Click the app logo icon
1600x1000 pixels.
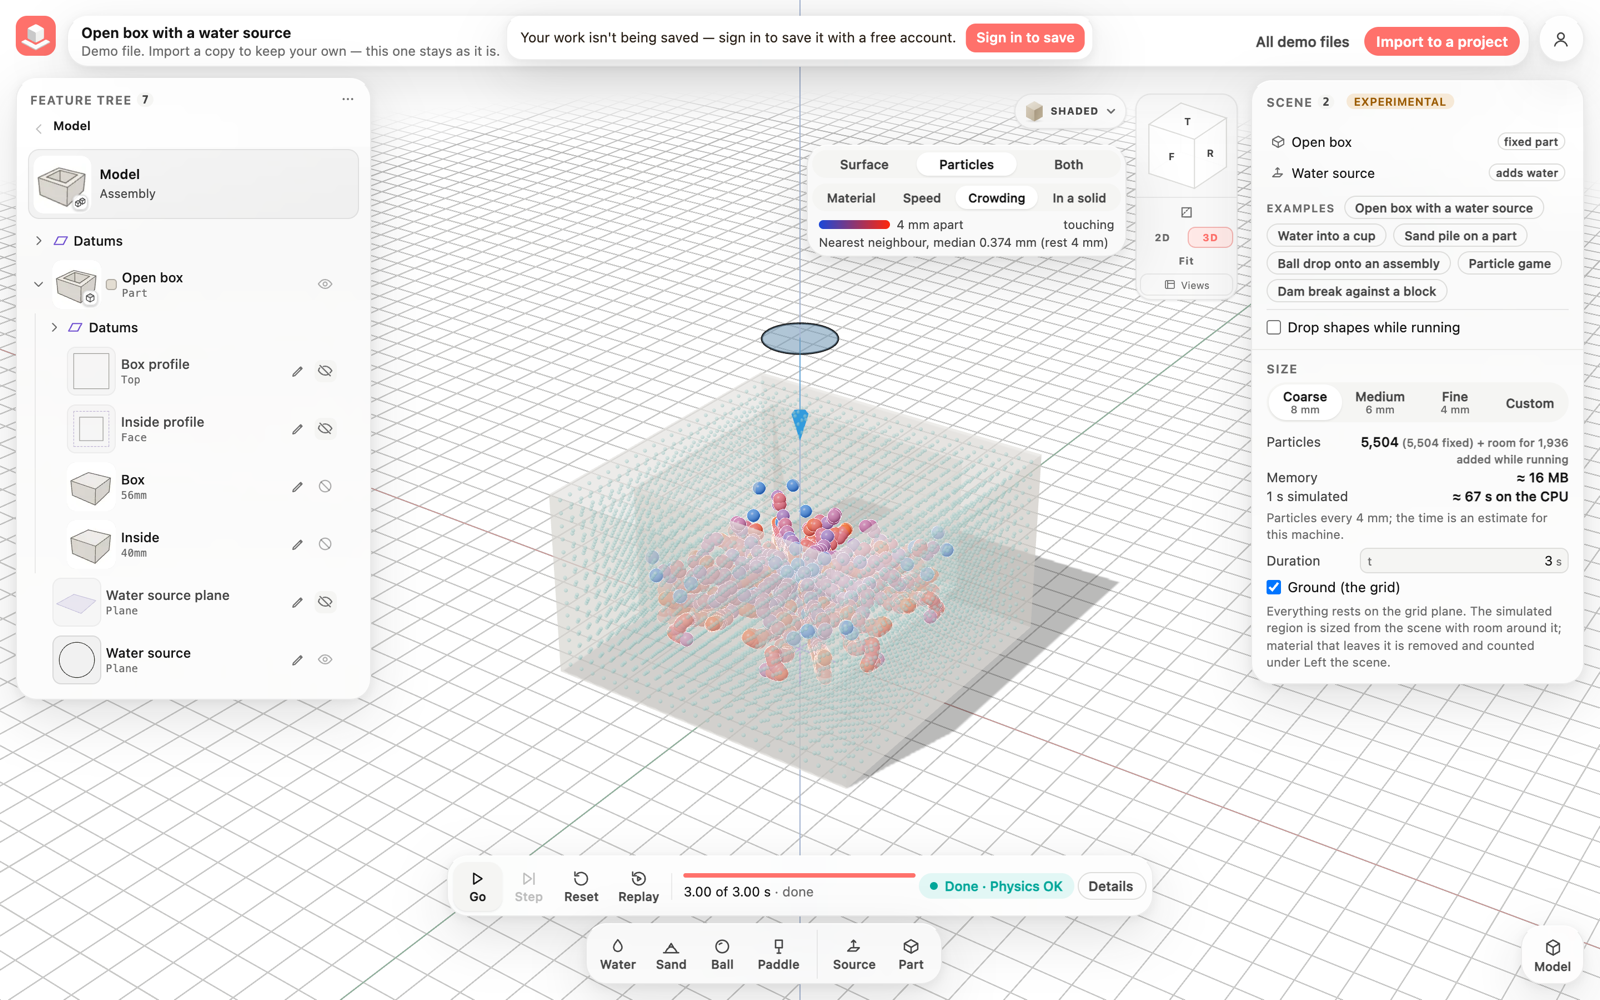[36, 36]
